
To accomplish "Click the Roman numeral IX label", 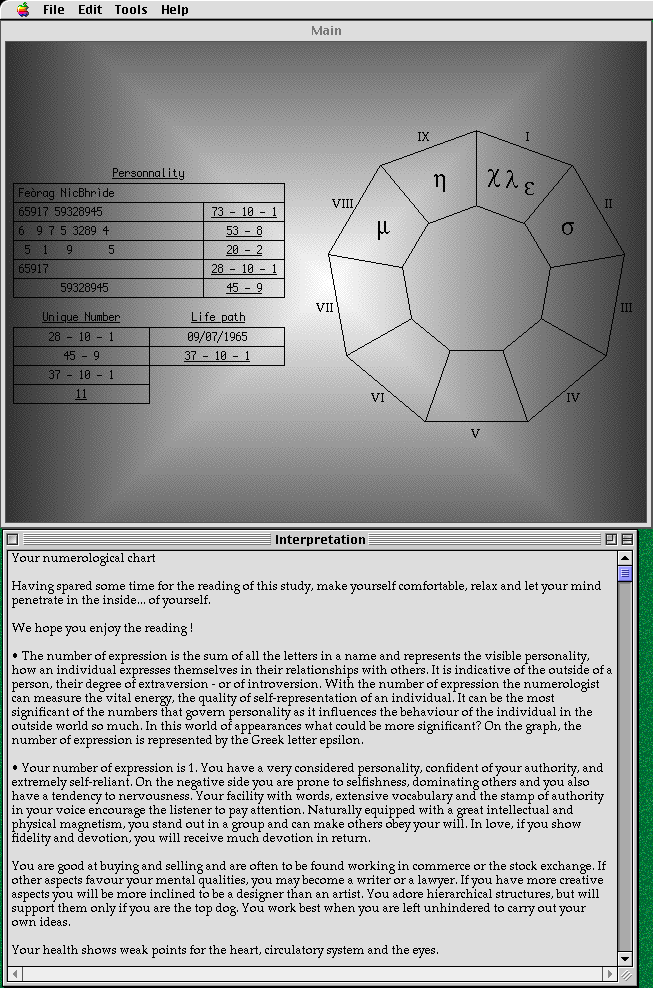I will click(x=423, y=136).
